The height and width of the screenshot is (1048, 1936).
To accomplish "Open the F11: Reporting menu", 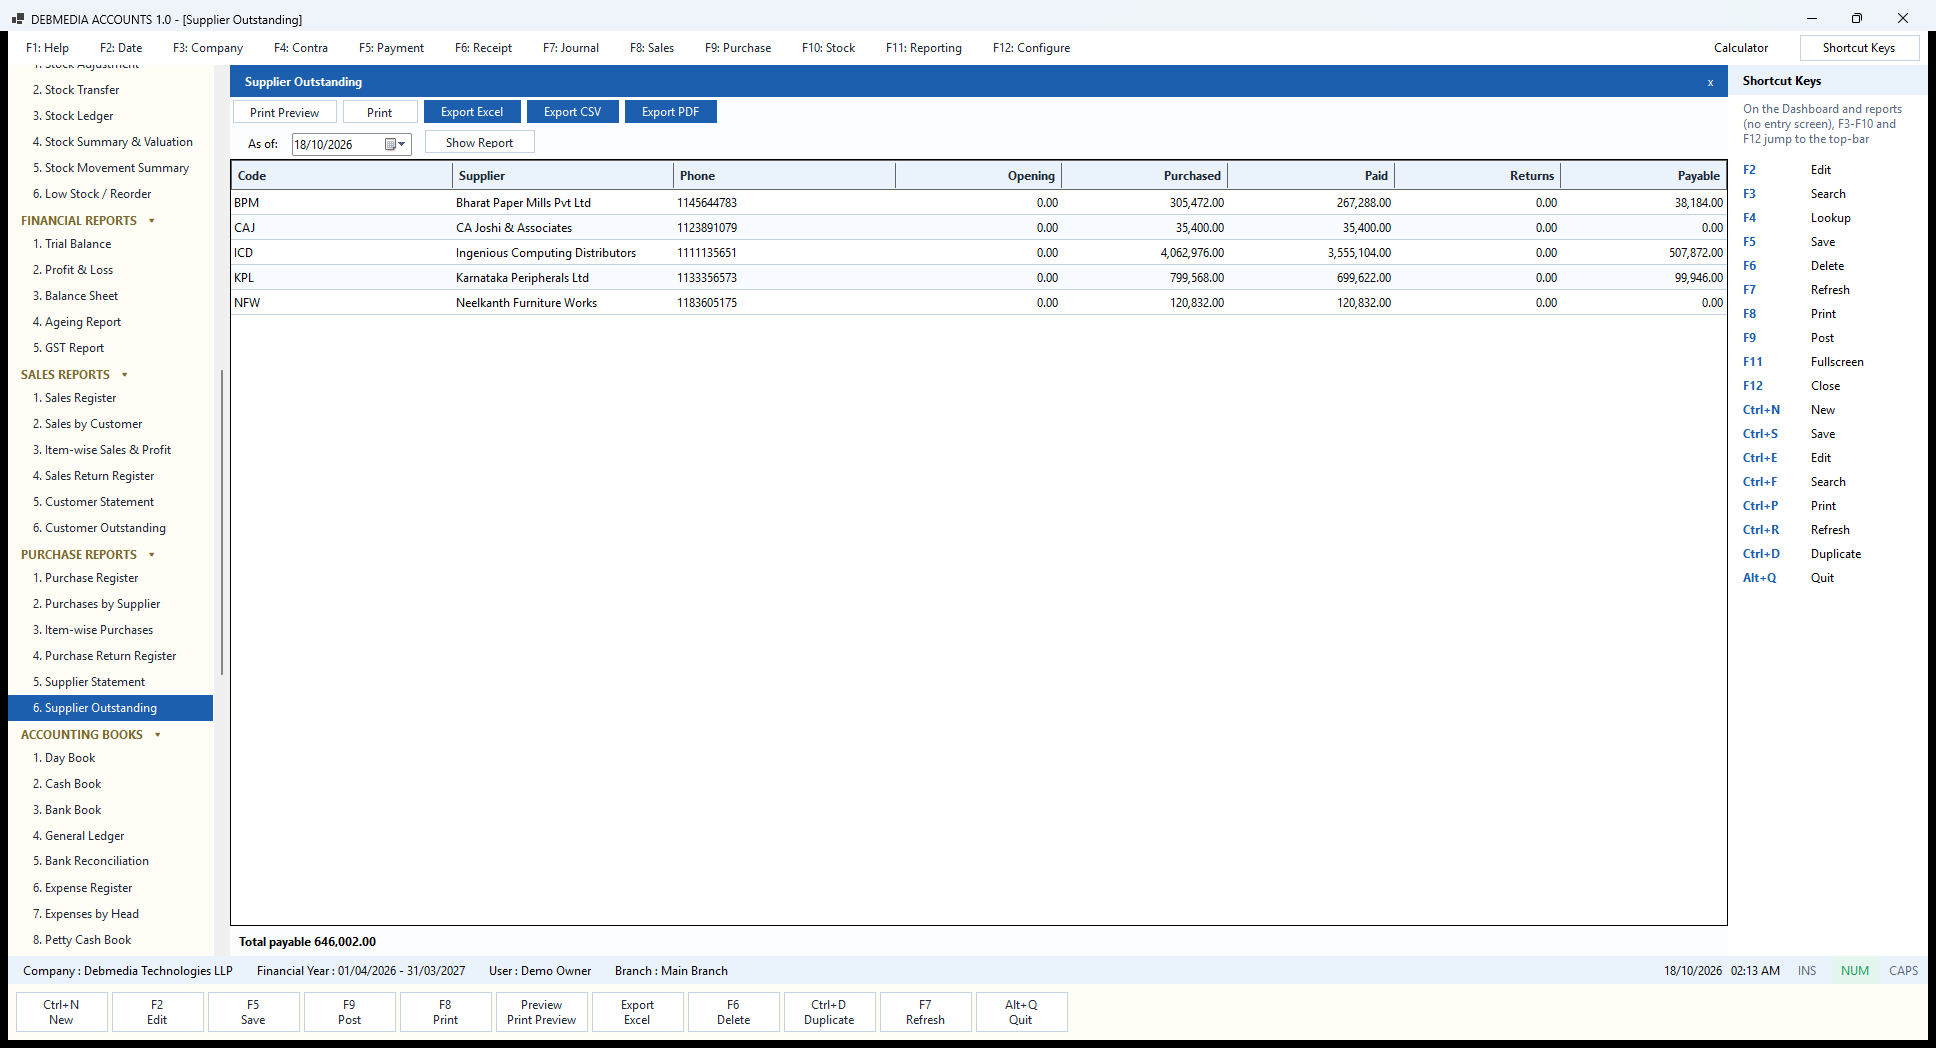I will pyautogui.click(x=924, y=48).
